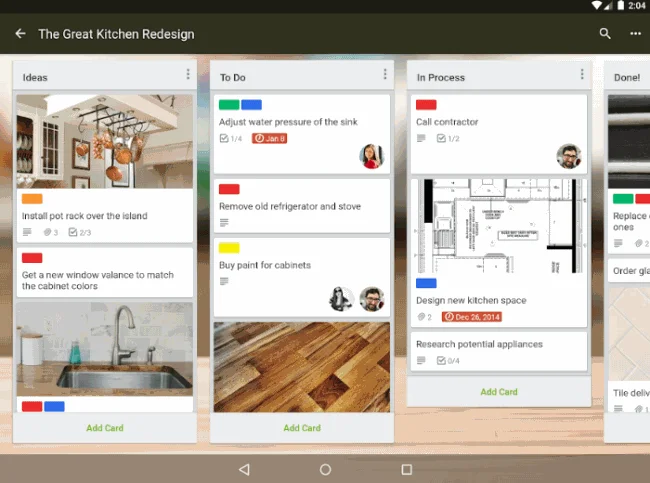The width and height of the screenshot is (650, 483).
Task: Select red label on Call contractor card
Action: 426,105
